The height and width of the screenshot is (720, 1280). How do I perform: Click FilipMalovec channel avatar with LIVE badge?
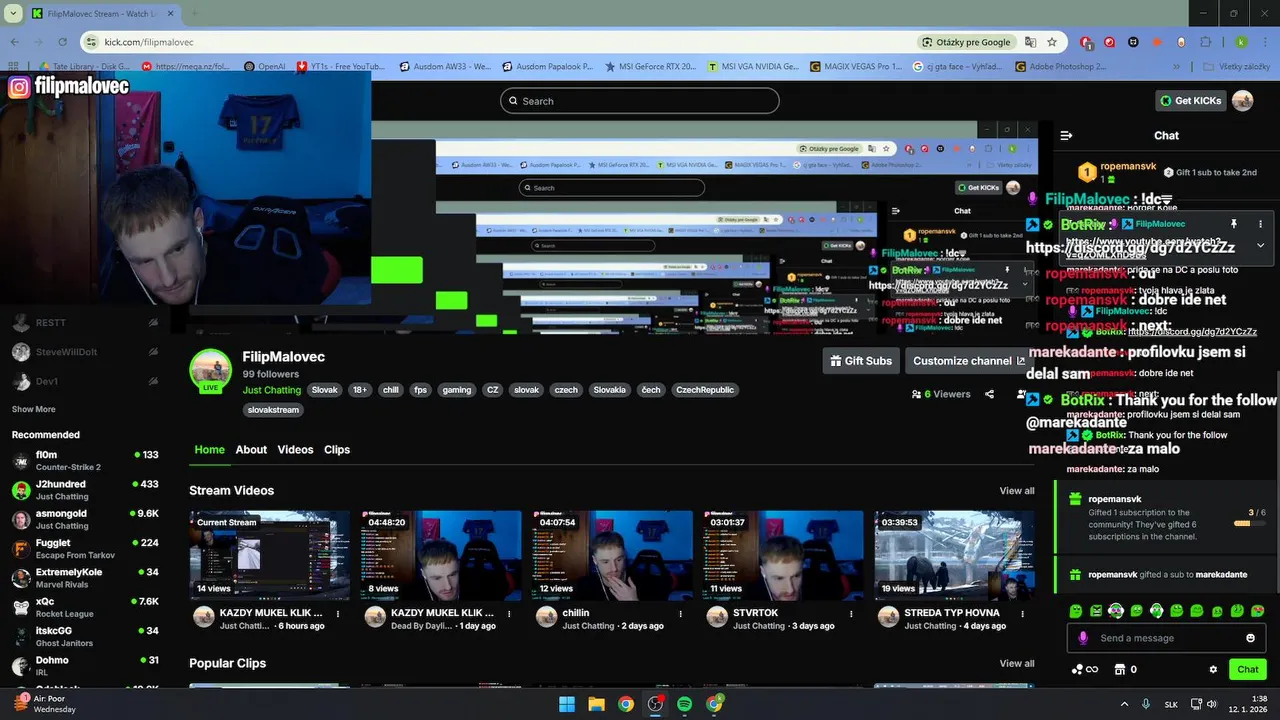pos(210,371)
